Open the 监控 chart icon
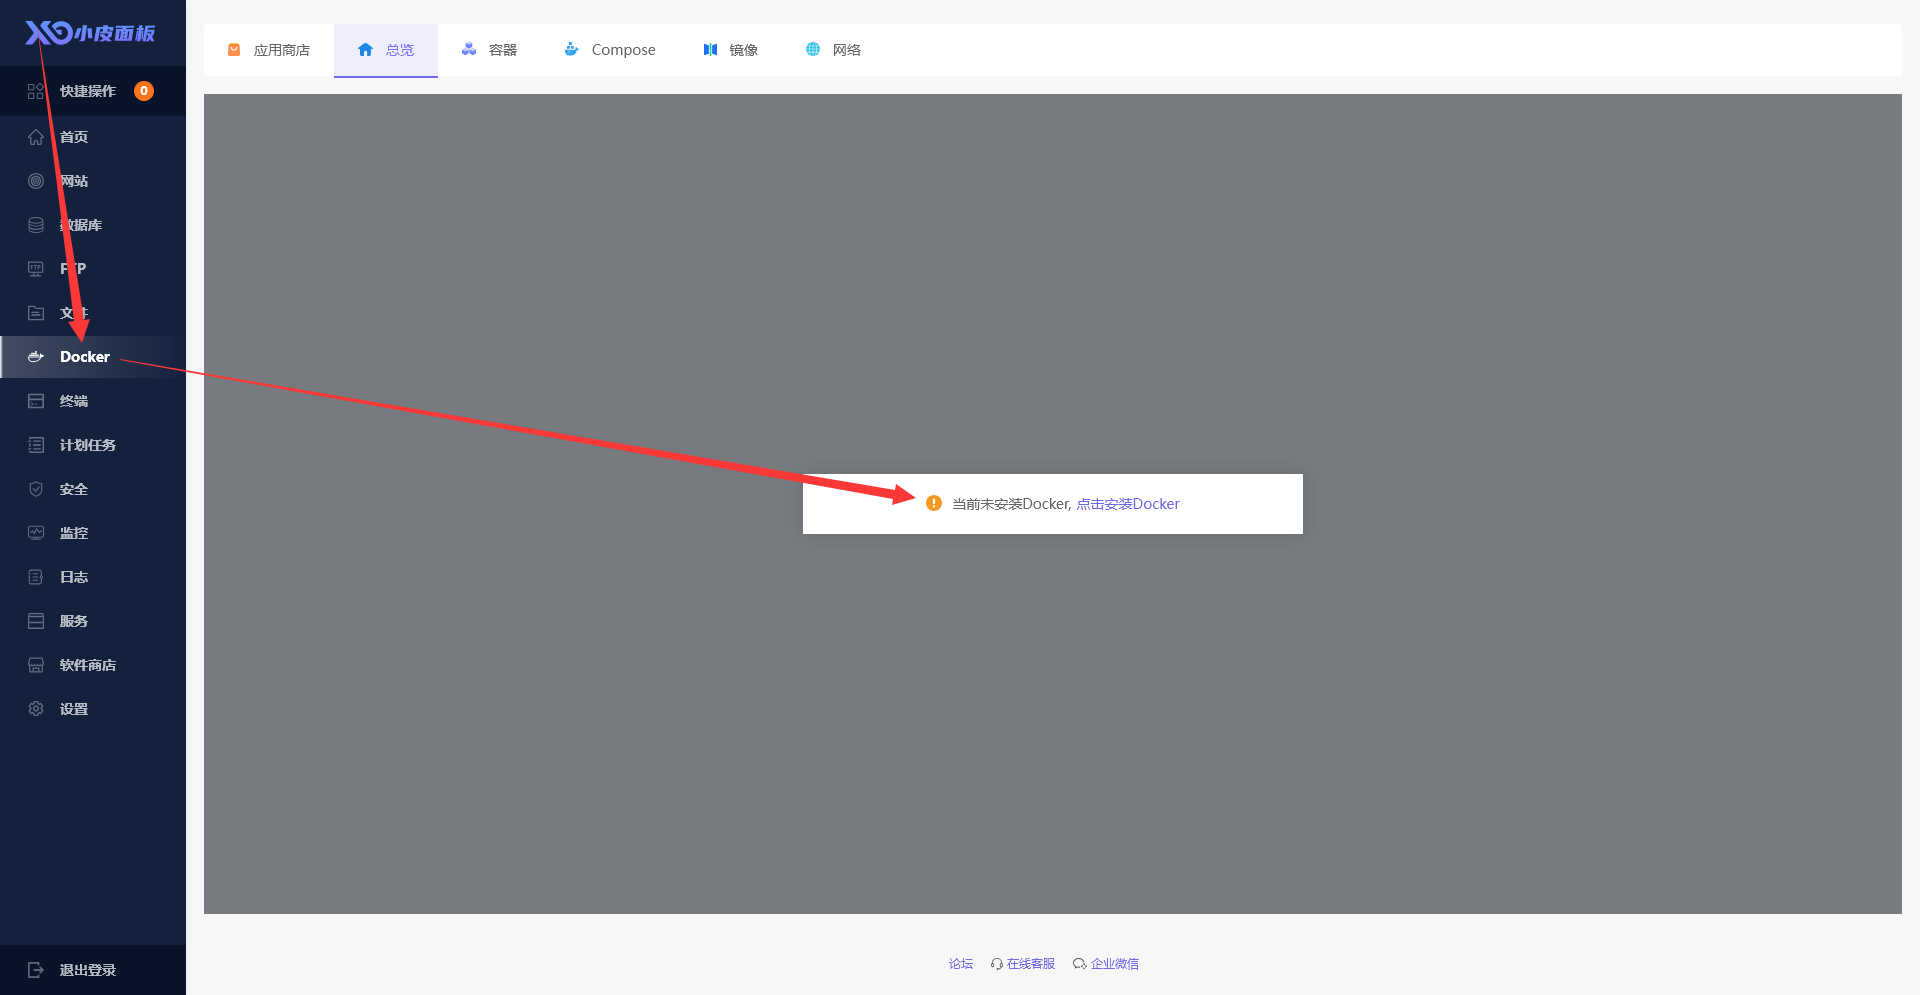Image resolution: width=1920 pixels, height=995 pixels. pos(36,533)
